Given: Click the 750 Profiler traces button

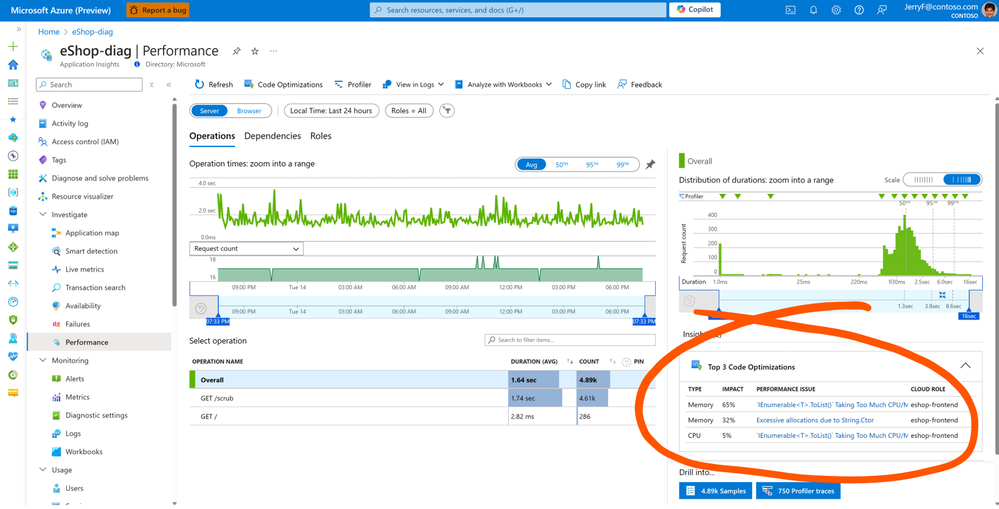Looking at the screenshot, I should pos(798,491).
